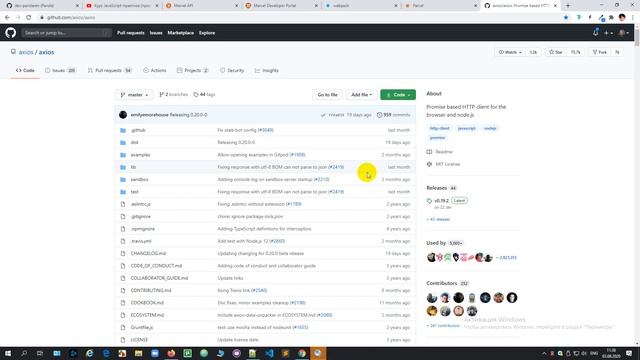Open the Readme link in About
This screenshot has height=360, width=640.
click(x=440, y=152)
